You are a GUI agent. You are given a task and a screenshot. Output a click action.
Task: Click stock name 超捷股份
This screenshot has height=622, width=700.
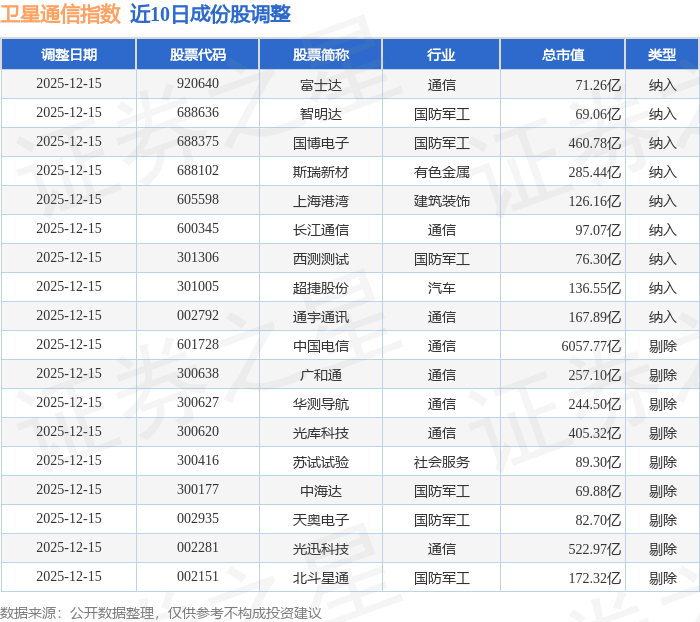point(321,288)
